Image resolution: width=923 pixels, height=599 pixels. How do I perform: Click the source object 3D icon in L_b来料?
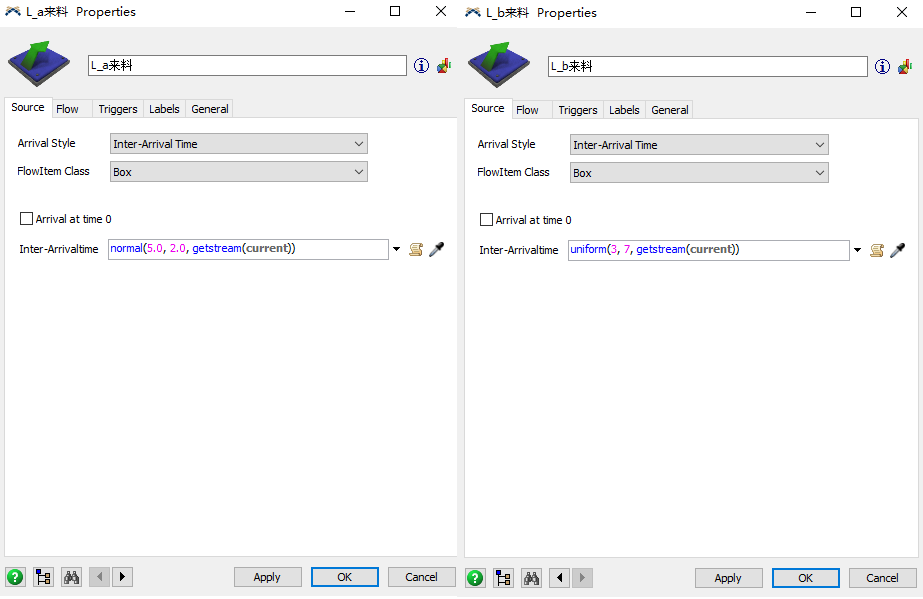[x=499, y=64]
